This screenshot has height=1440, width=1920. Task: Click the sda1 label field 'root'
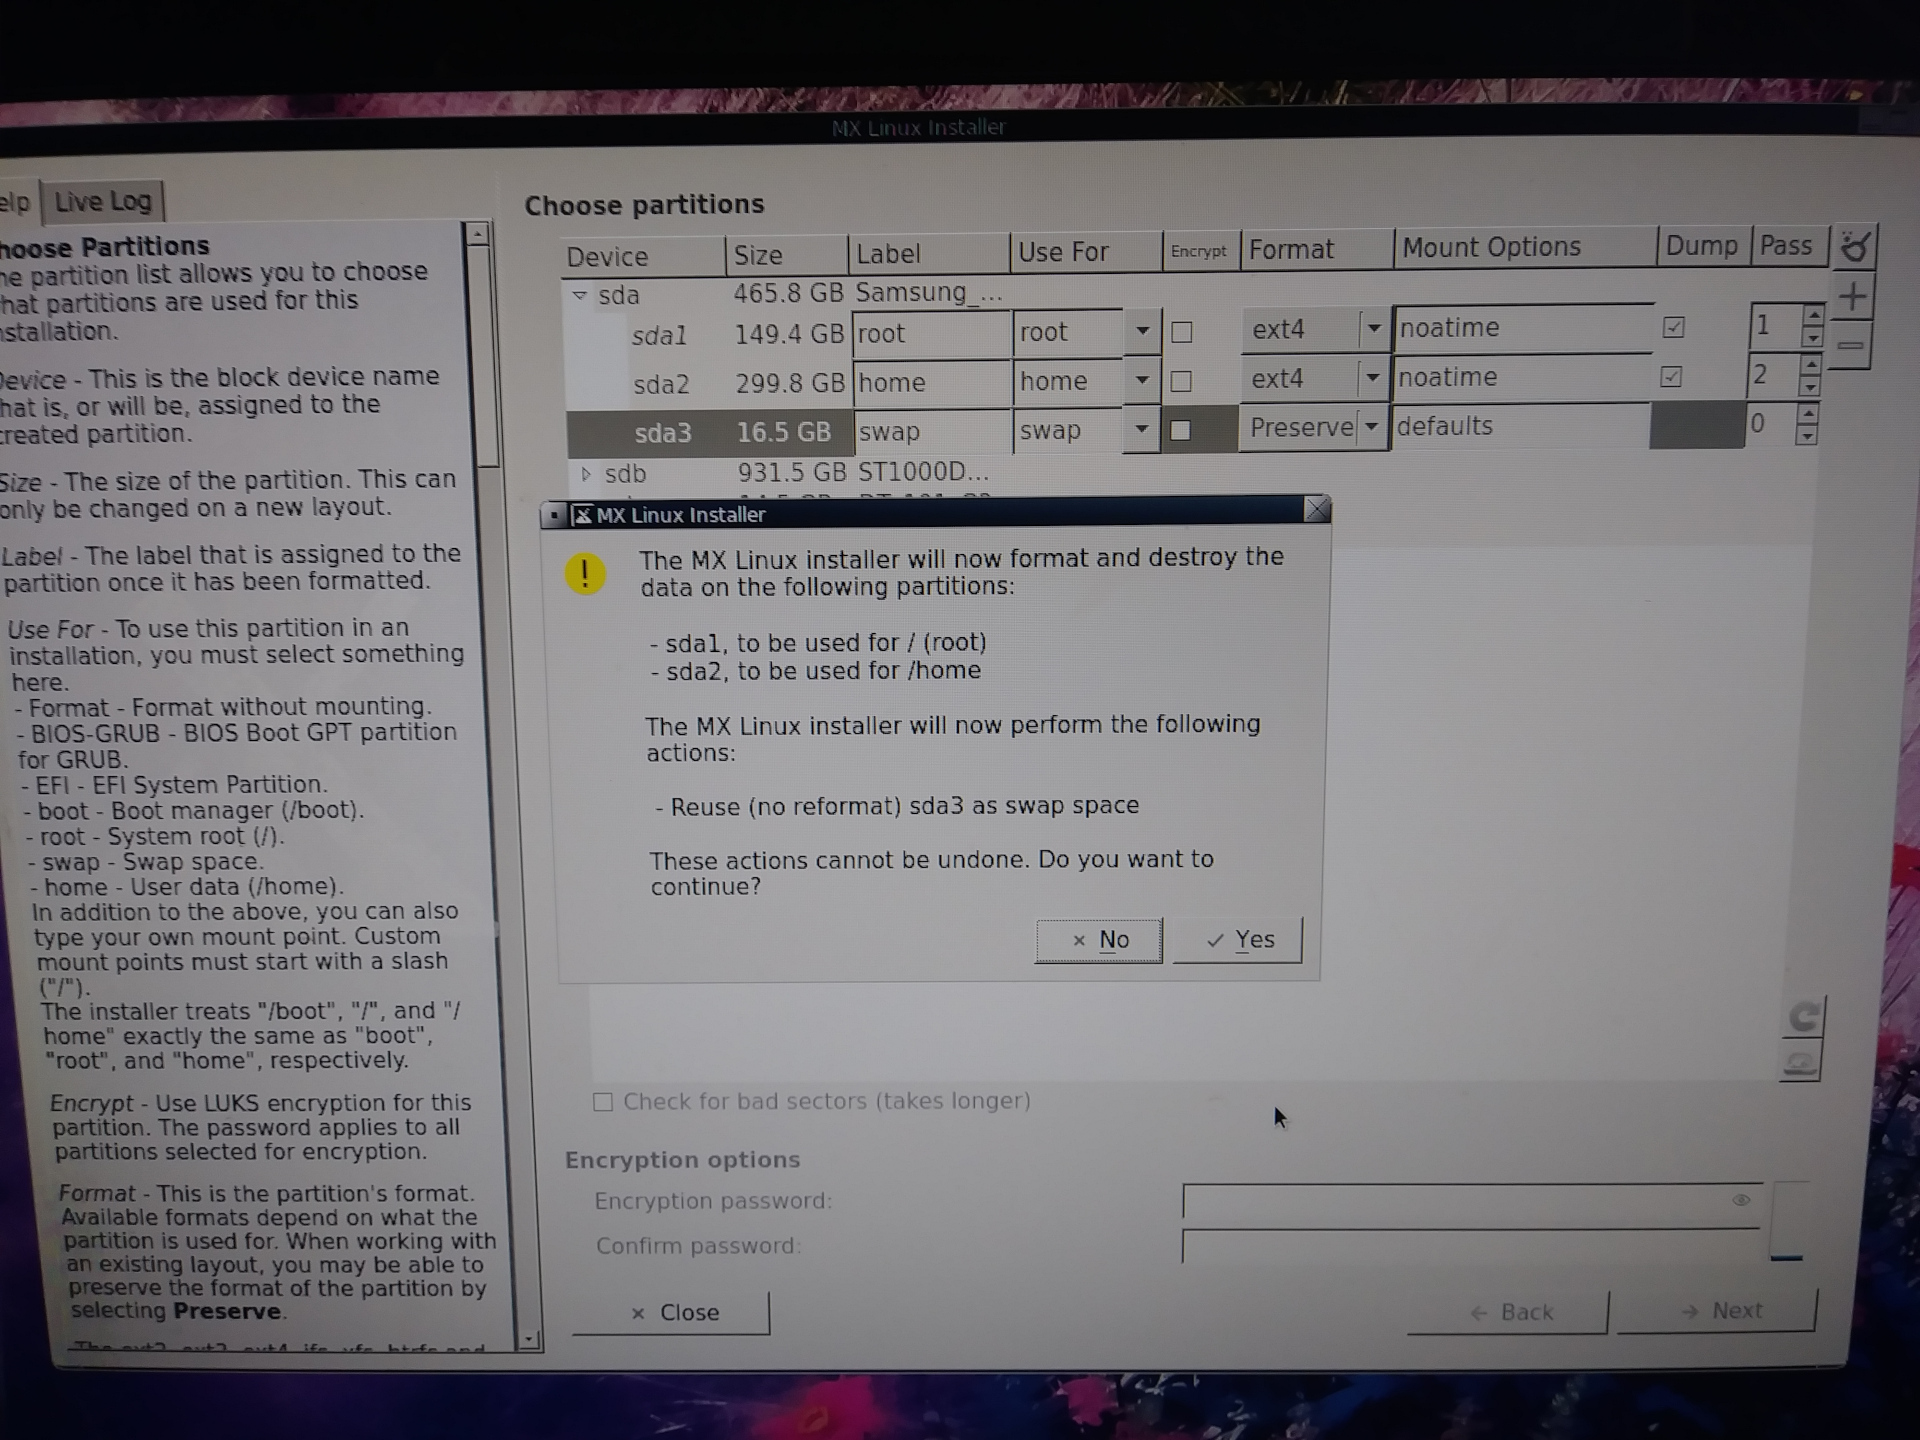click(x=931, y=333)
